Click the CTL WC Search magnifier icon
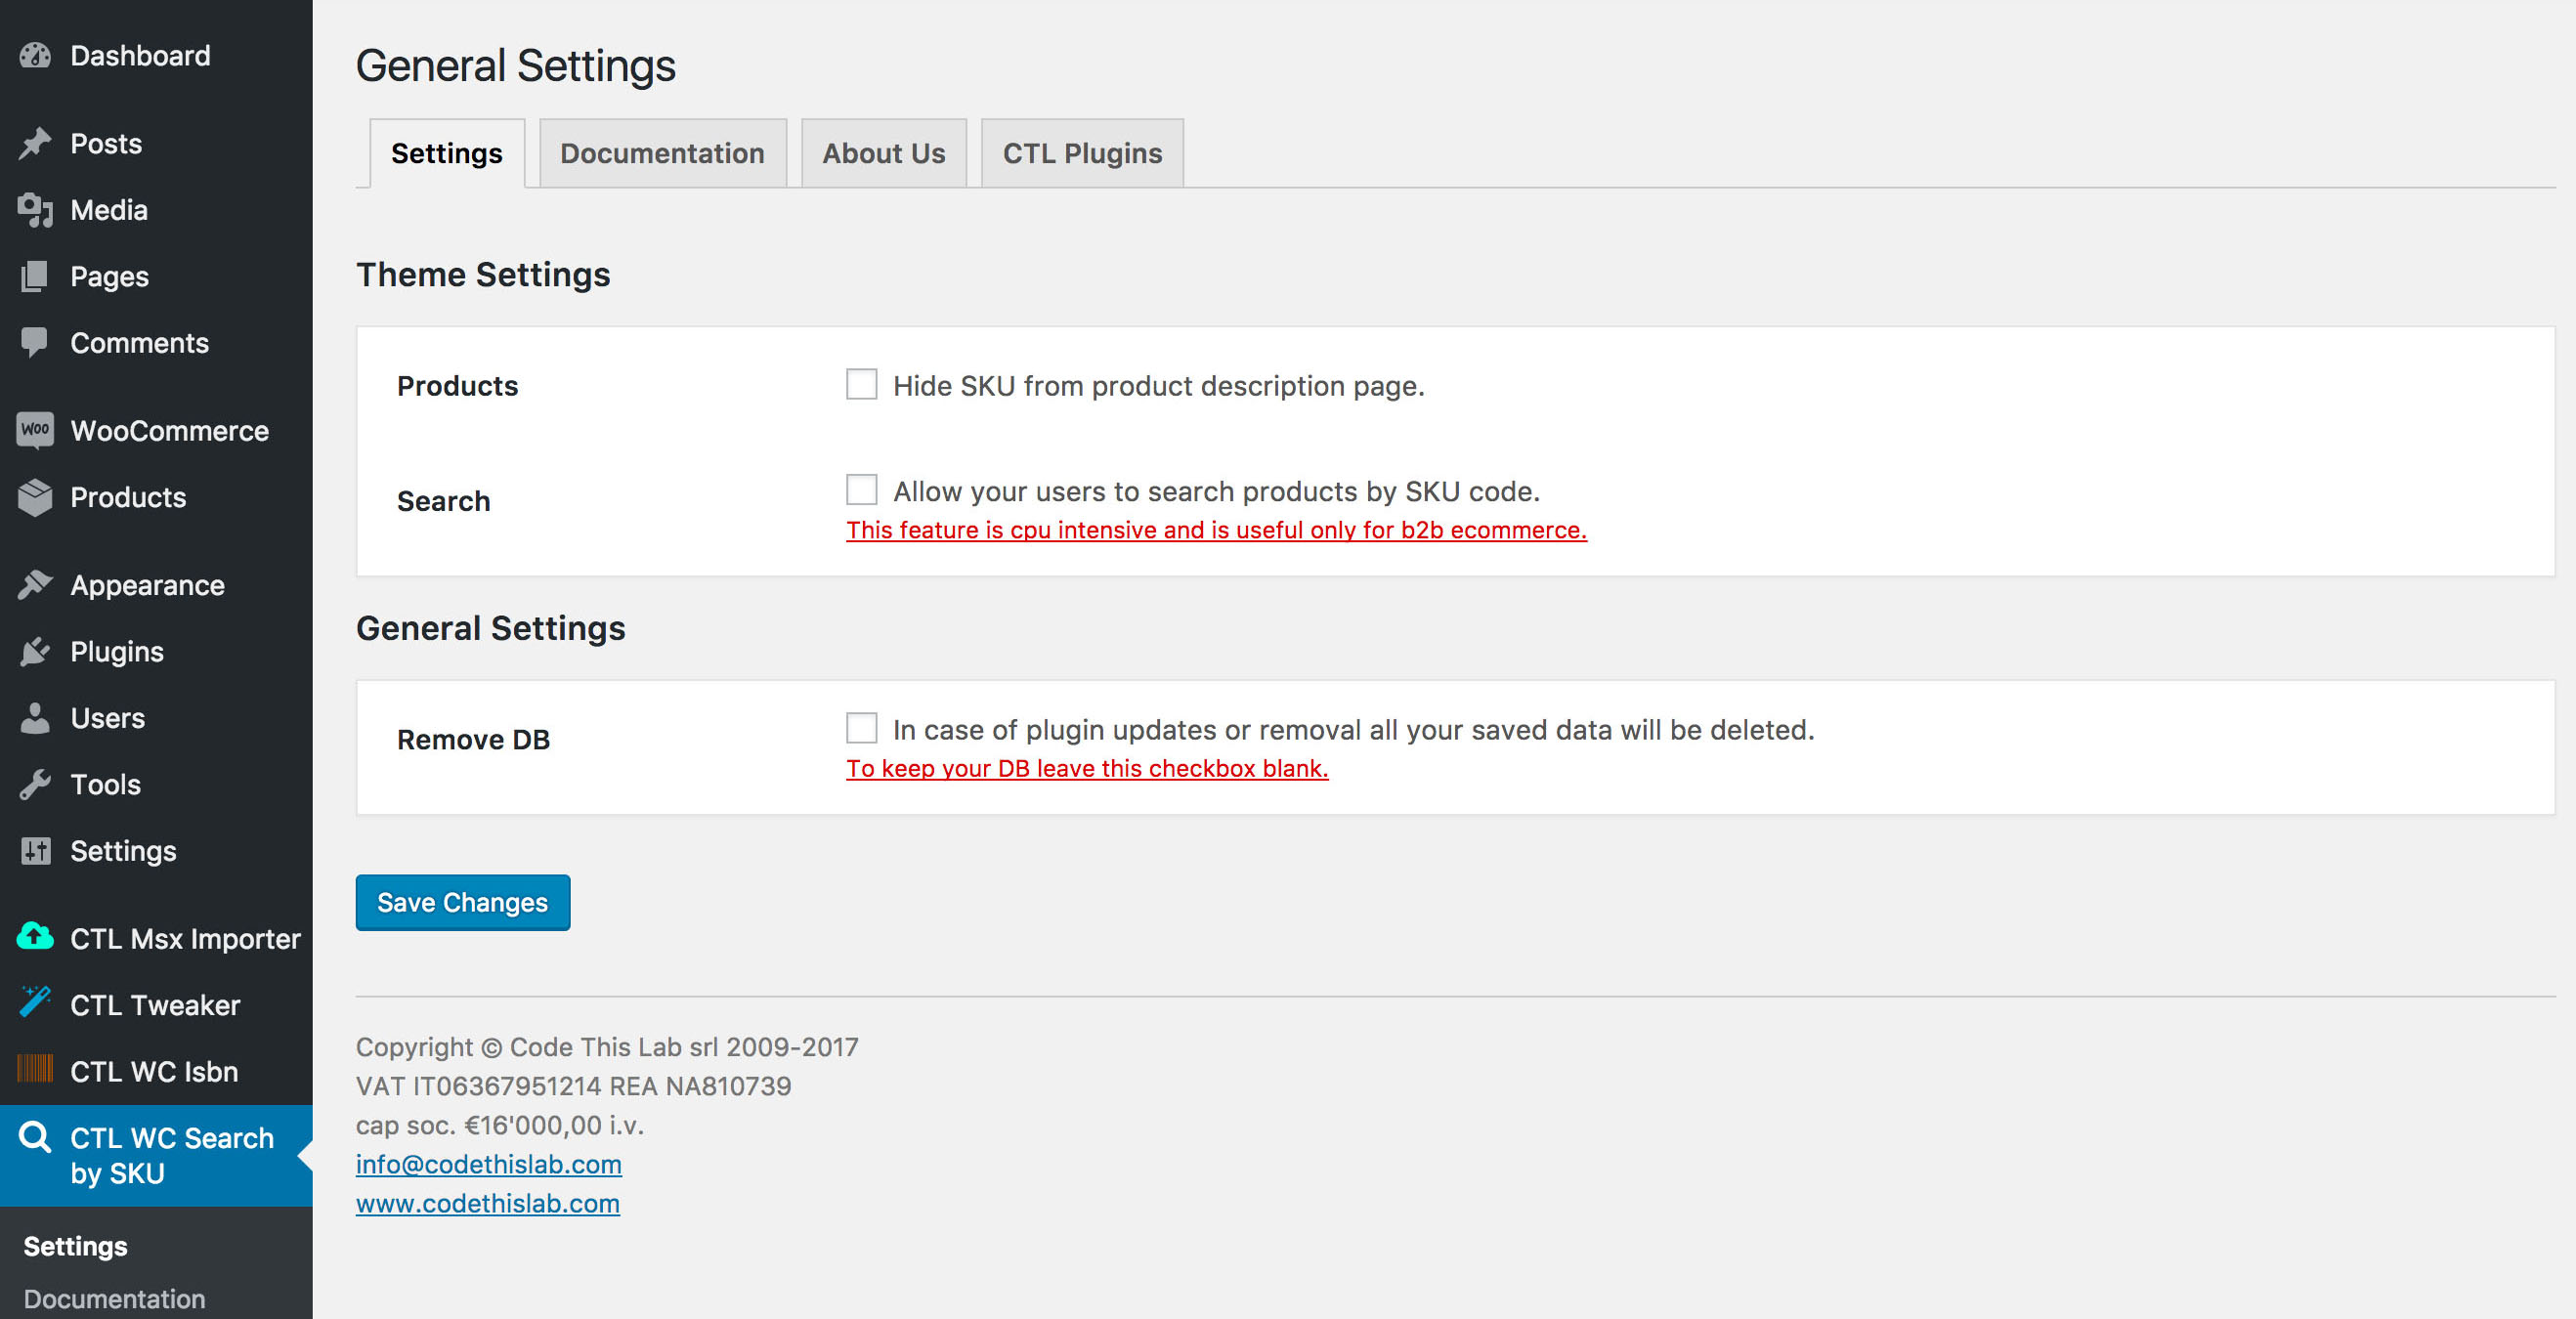 [35, 1137]
